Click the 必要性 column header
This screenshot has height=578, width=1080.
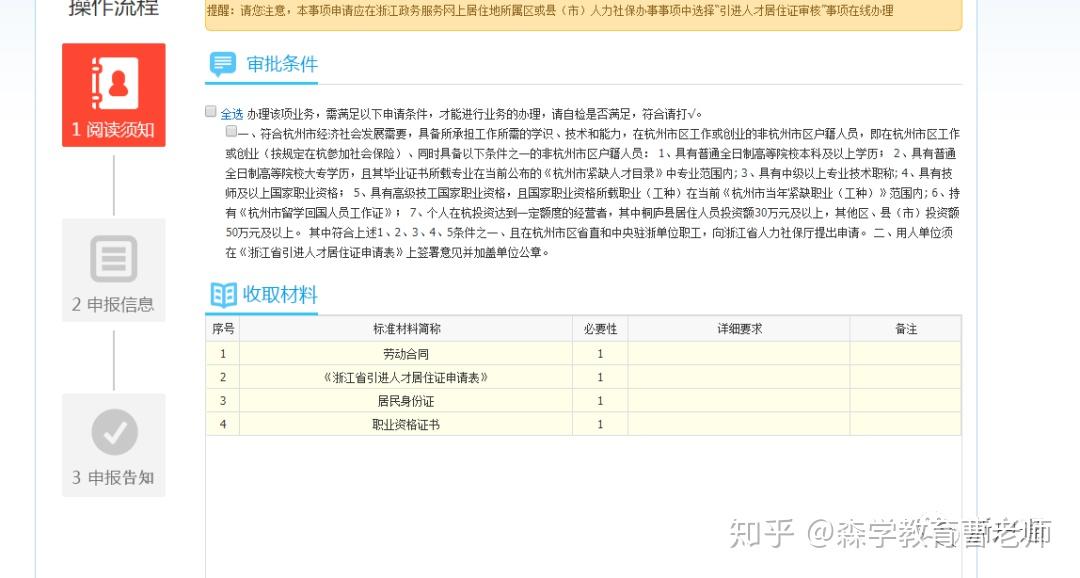(x=601, y=329)
